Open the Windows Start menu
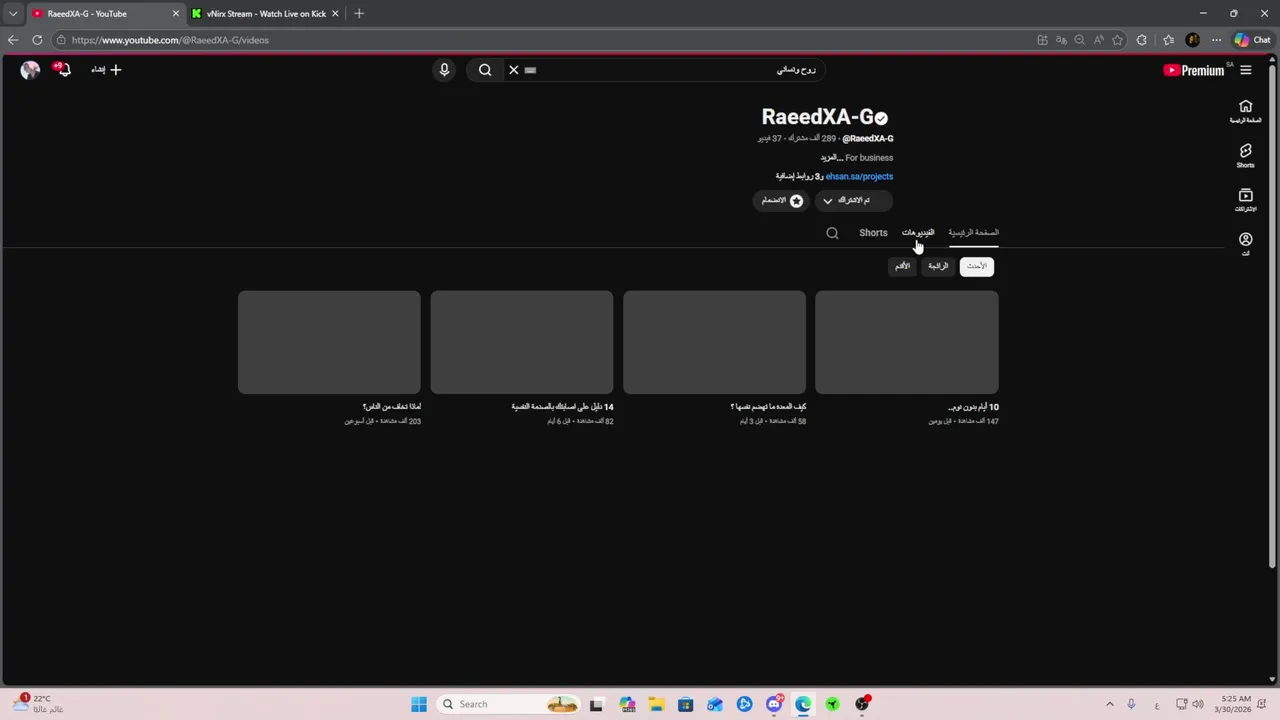 point(419,704)
